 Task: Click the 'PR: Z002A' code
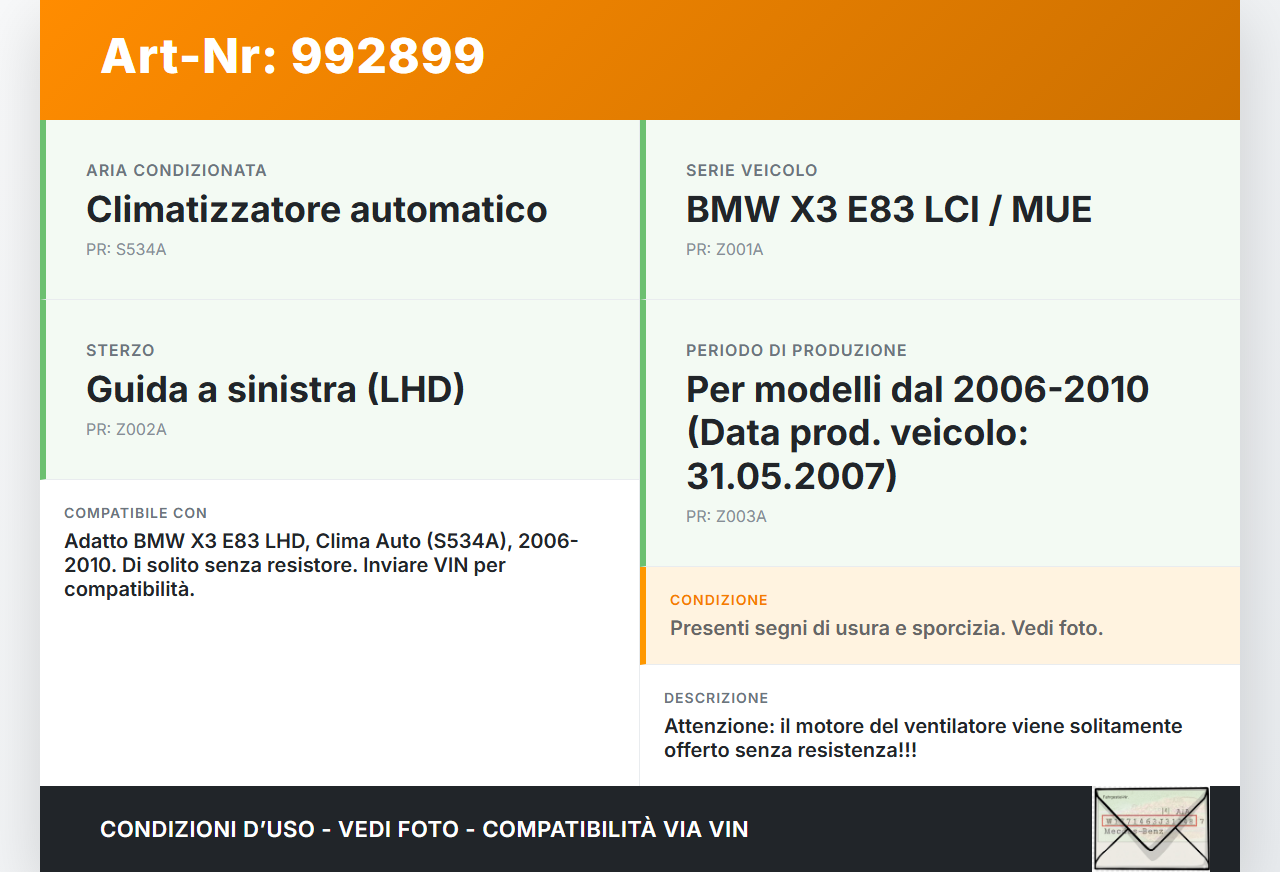[126, 430]
